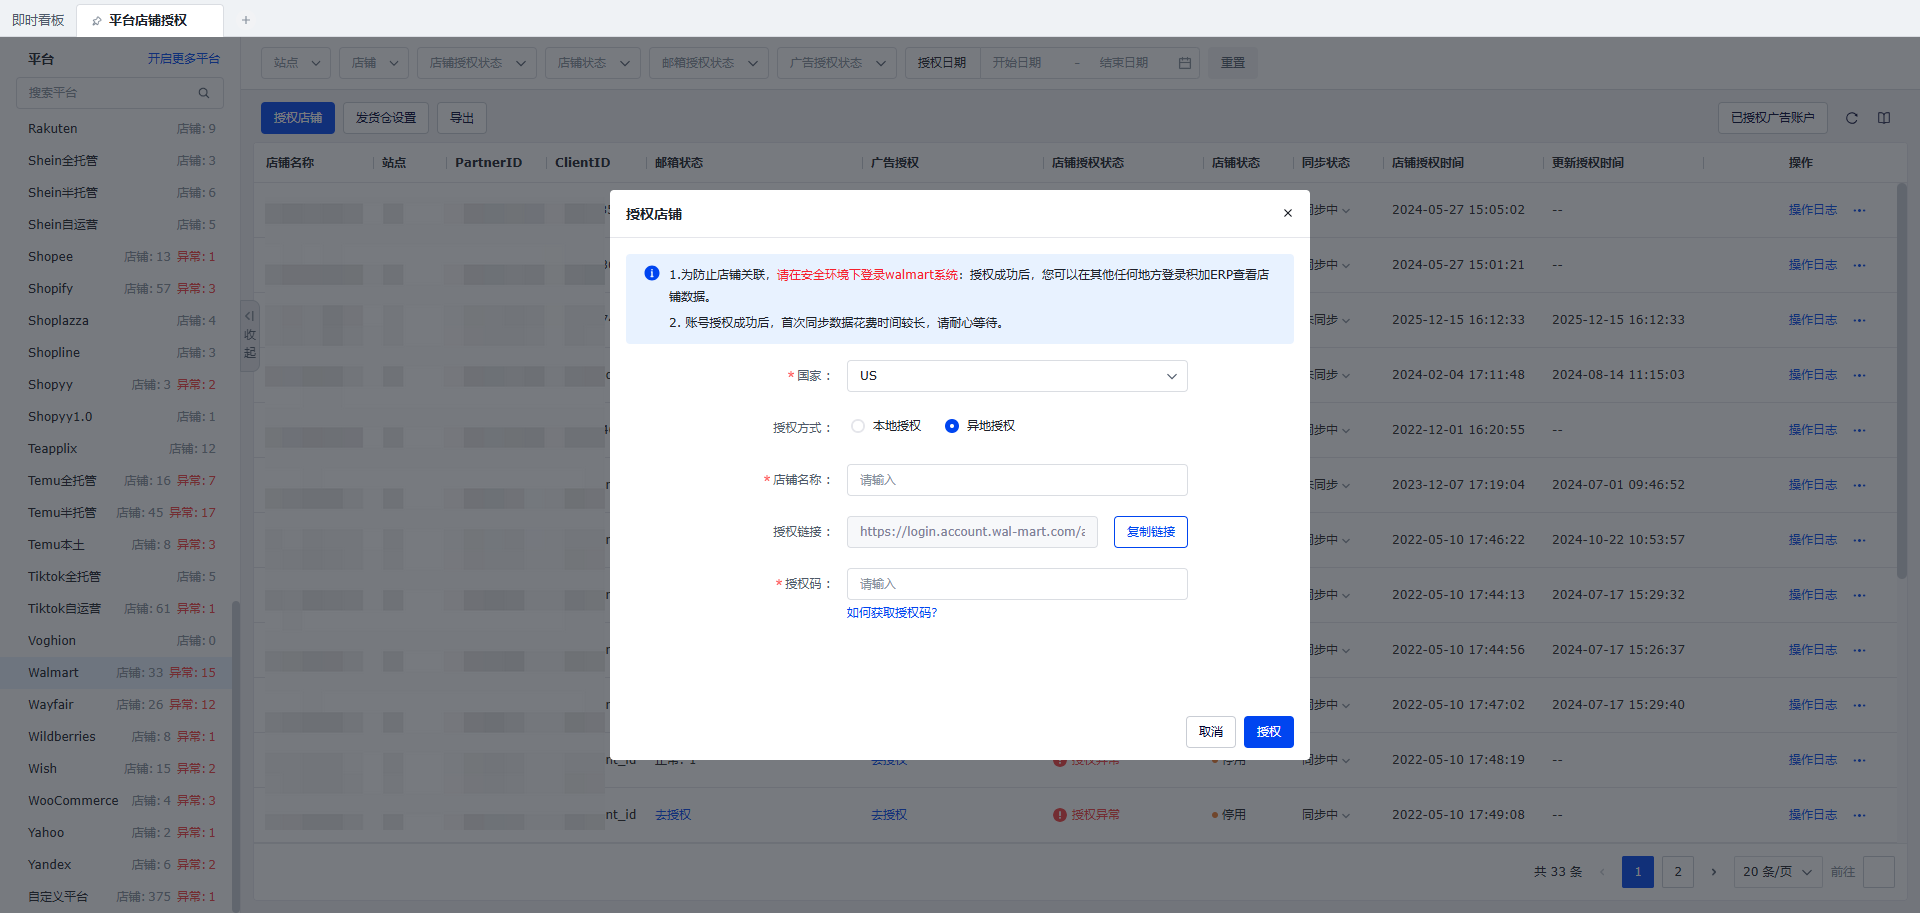Open 操作日志 for 2024-05-27 15:05:02 row

point(1813,210)
